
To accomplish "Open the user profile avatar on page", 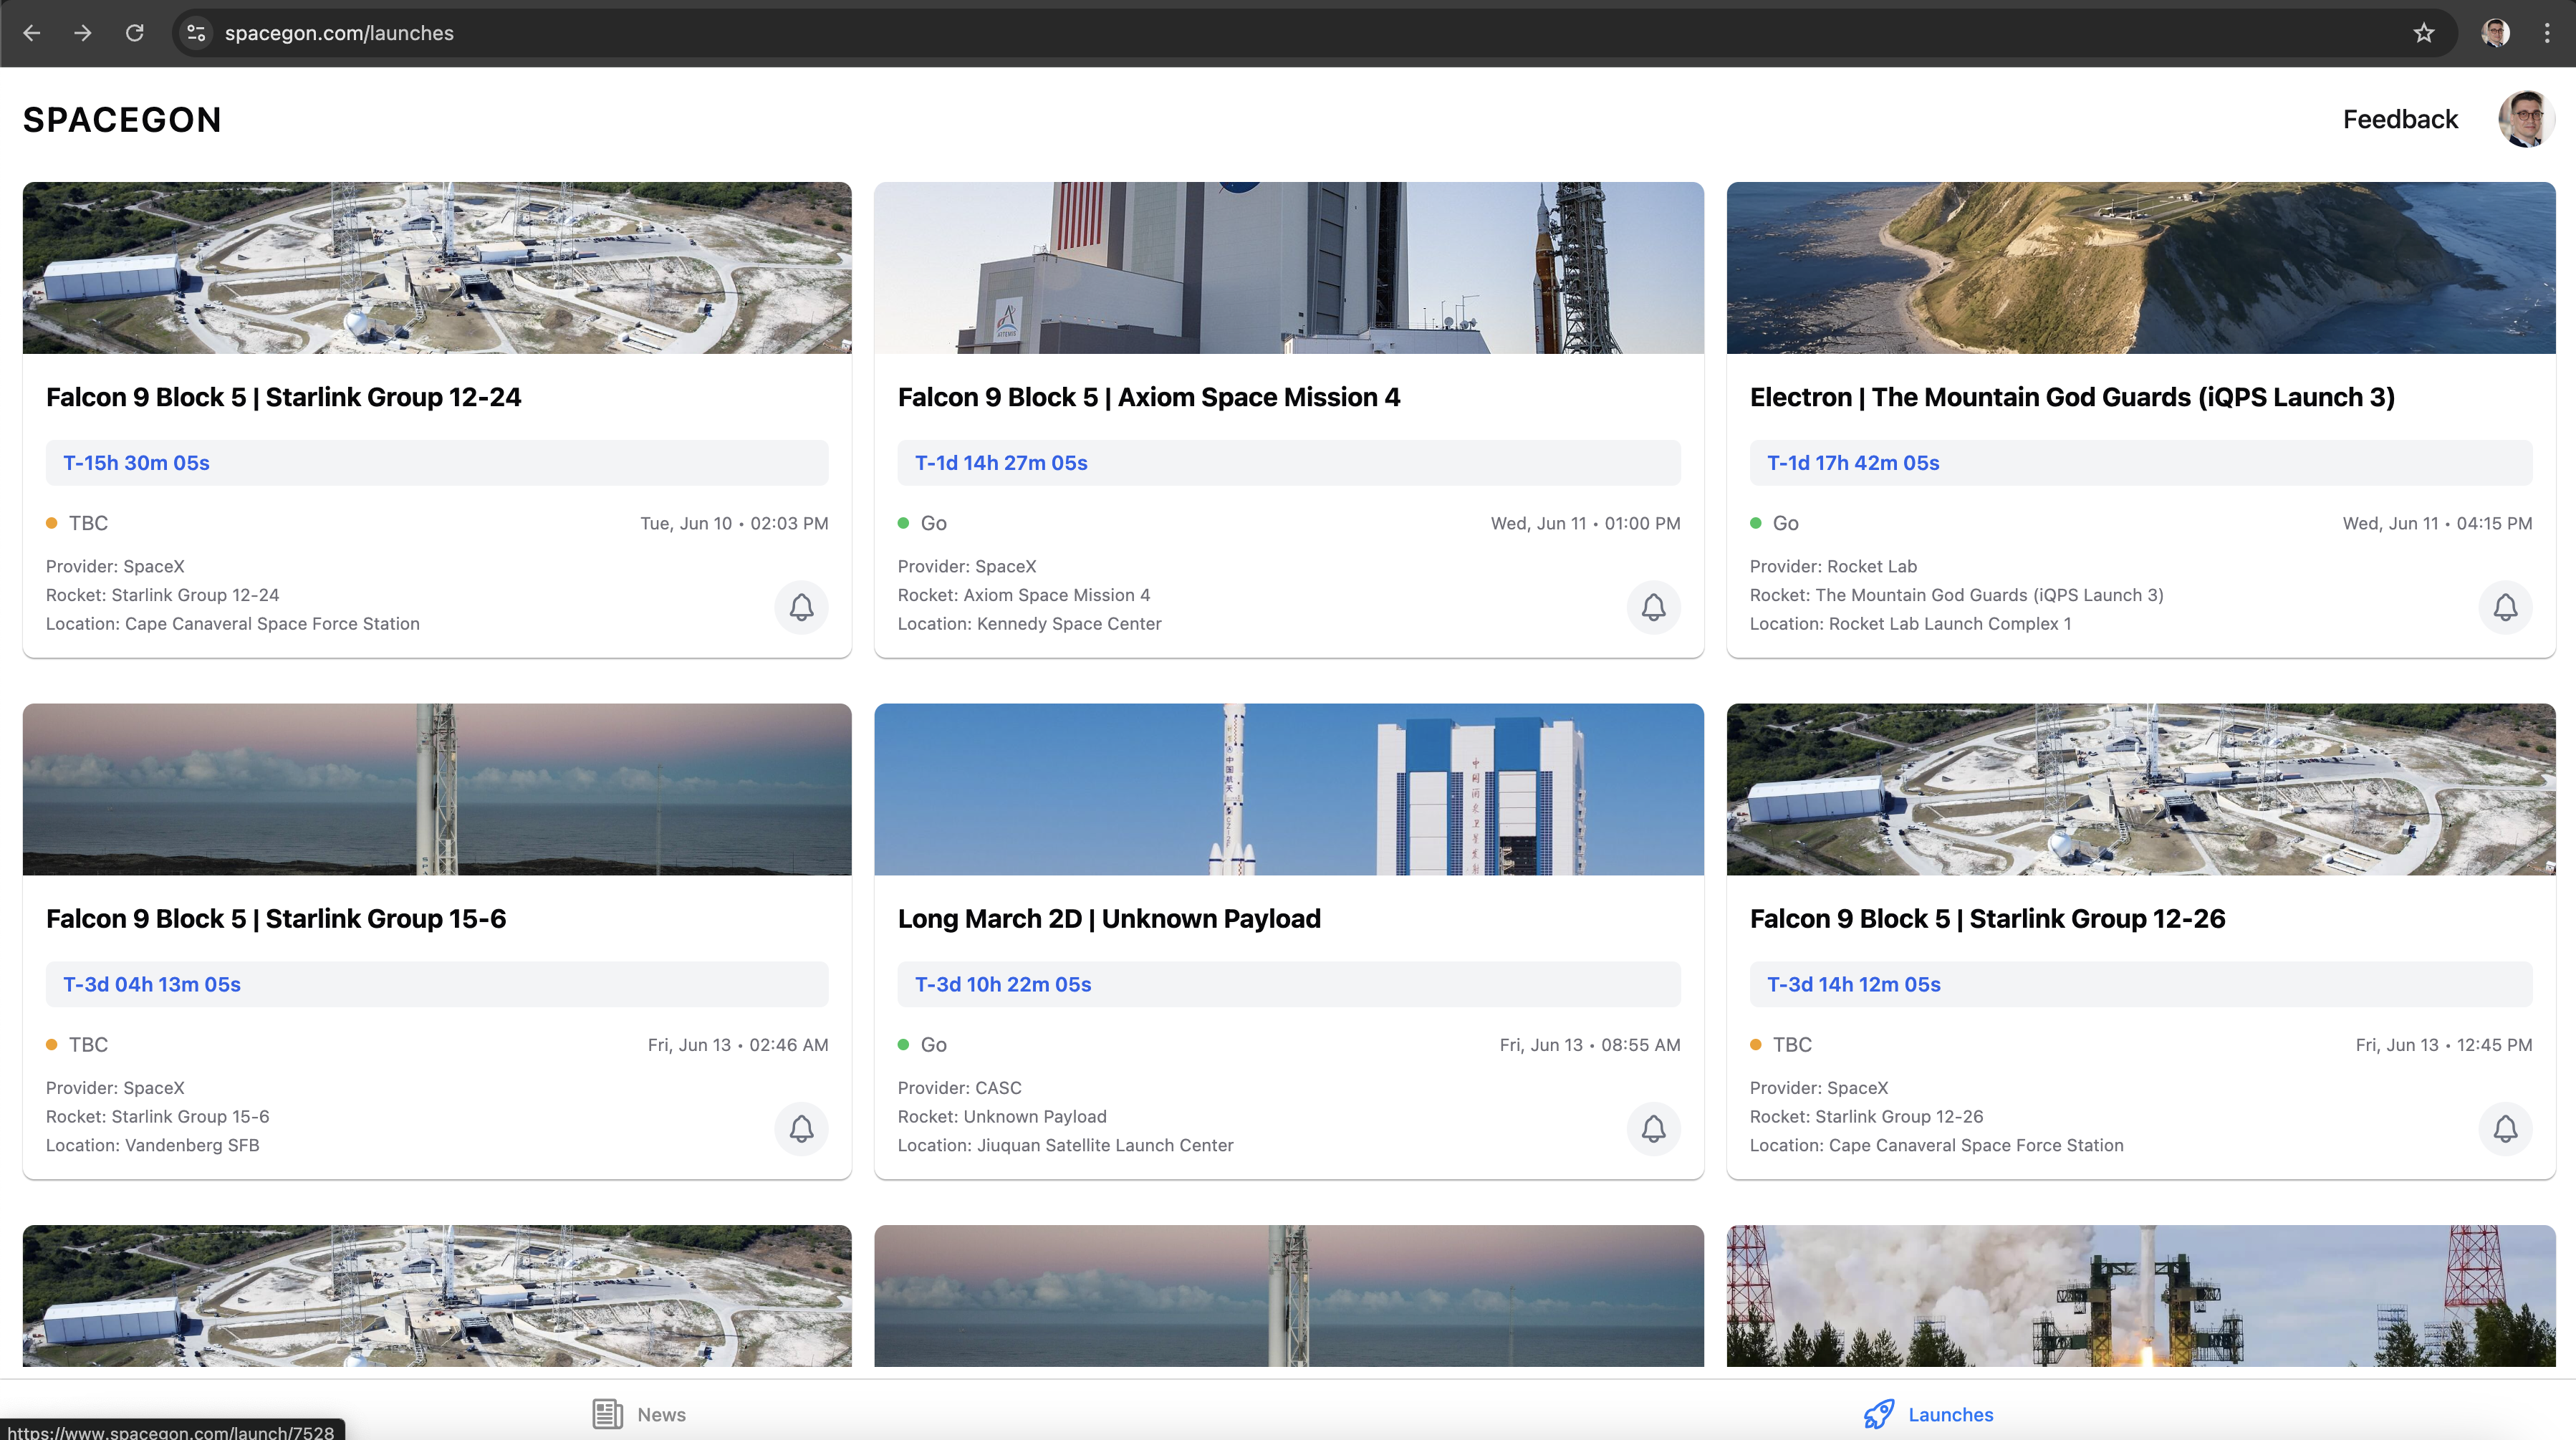I will click(x=2526, y=120).
